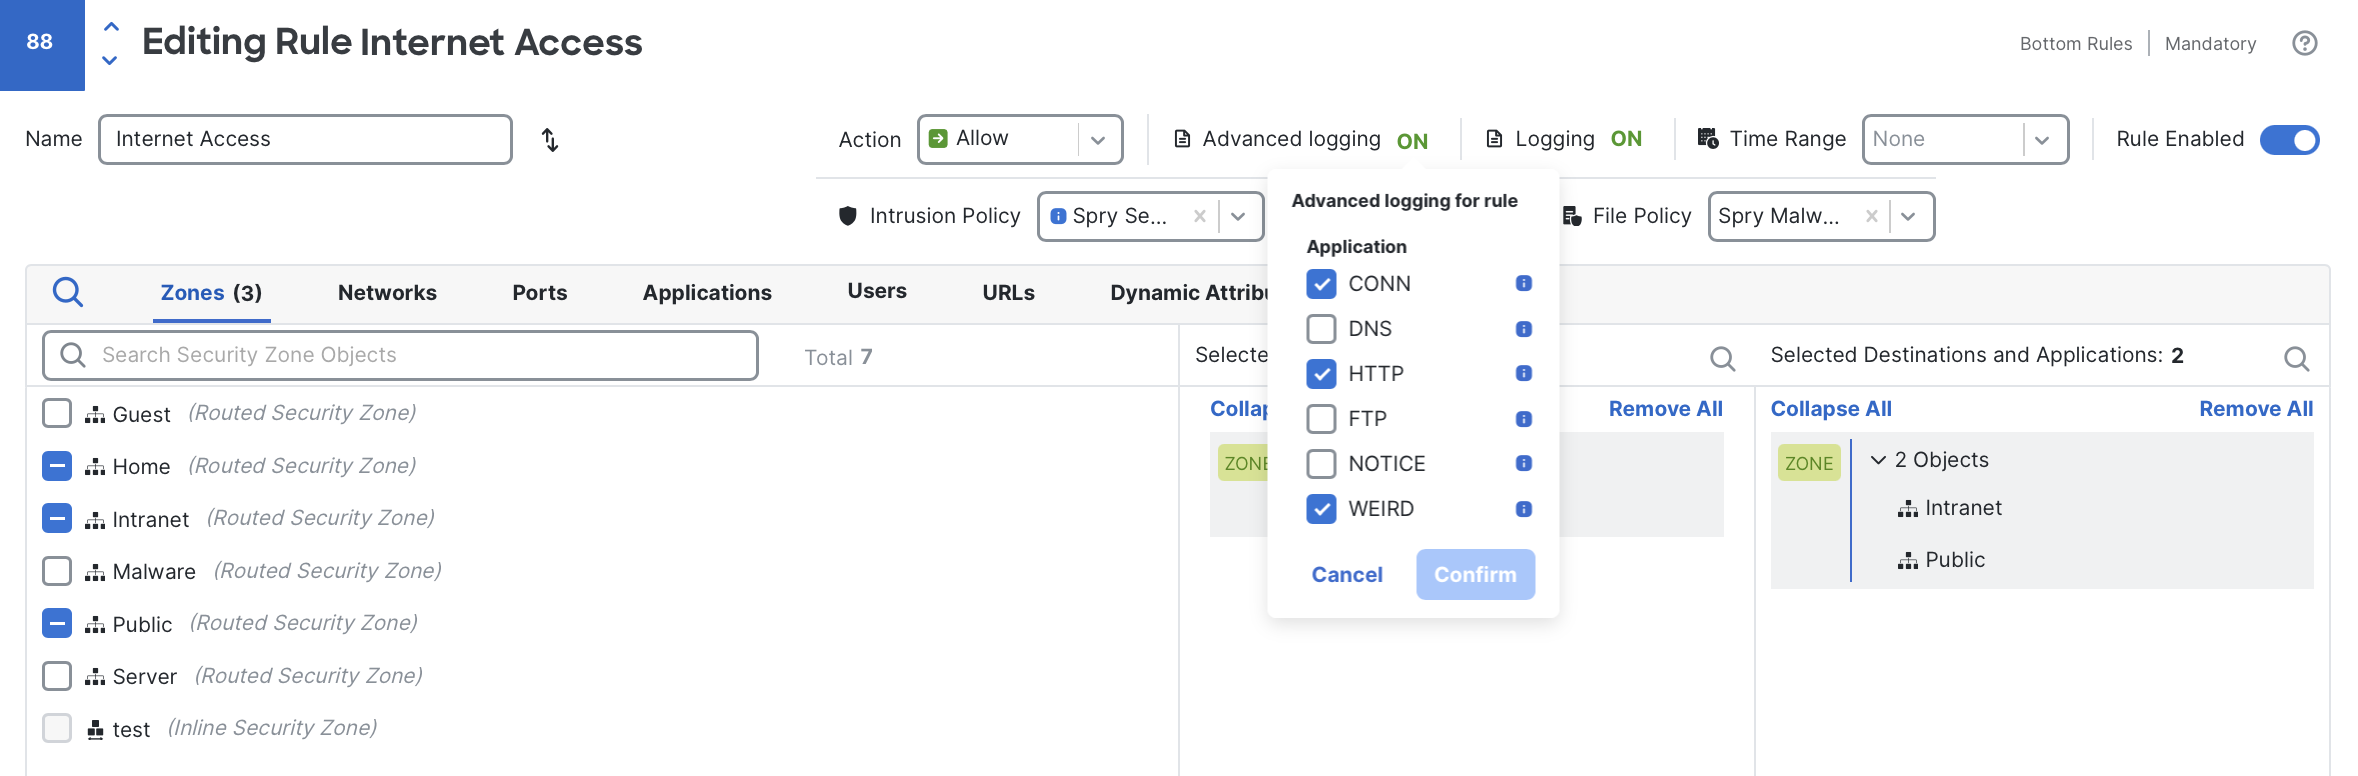Disable the Rule Enabled toggle
The width and height of the screenshot is (2358, 776).
2289,140
